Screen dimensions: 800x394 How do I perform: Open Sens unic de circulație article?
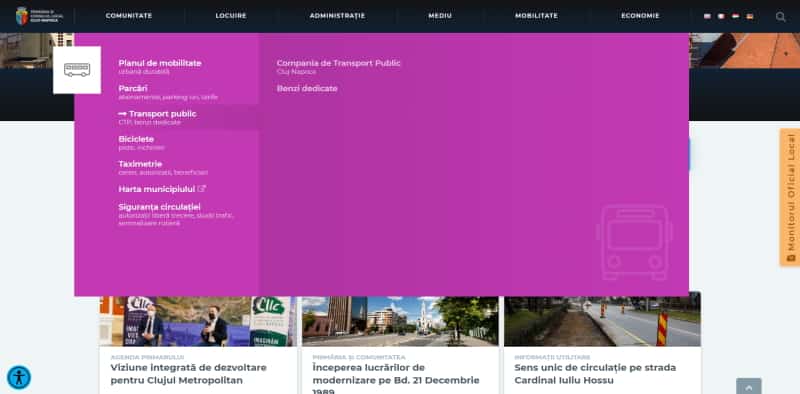[595, 374]
